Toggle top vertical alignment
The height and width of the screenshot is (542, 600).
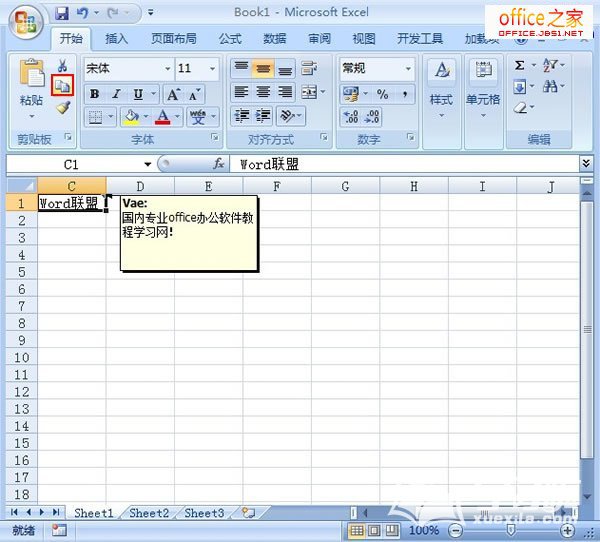pyautogui.click(x=241, y=69)
